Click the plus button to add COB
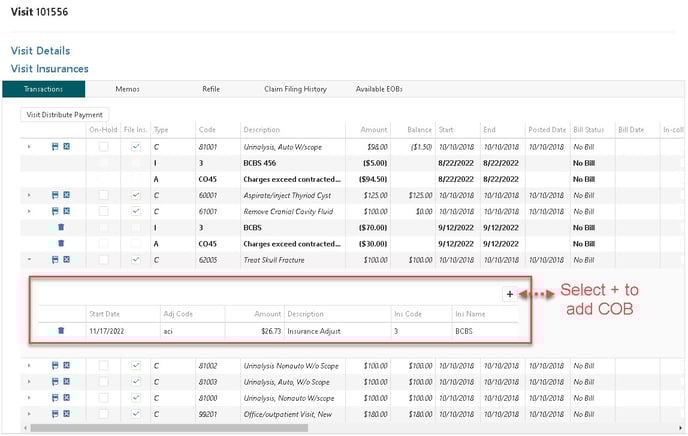This screenshot has height=436, width=688. click(x=510, y=294)
